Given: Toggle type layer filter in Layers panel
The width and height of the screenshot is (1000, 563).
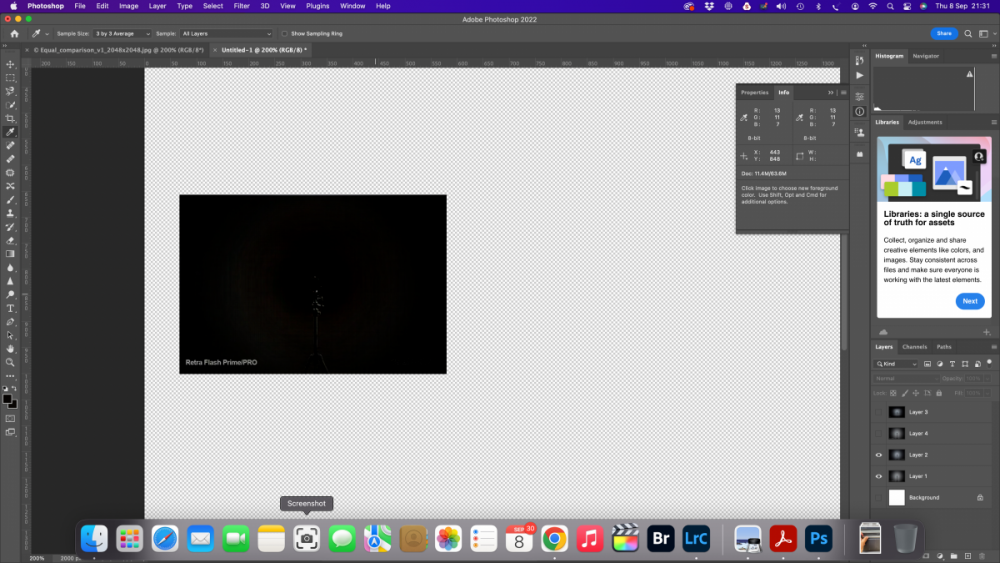Looking at the screenshot, I should coord(952,364).
